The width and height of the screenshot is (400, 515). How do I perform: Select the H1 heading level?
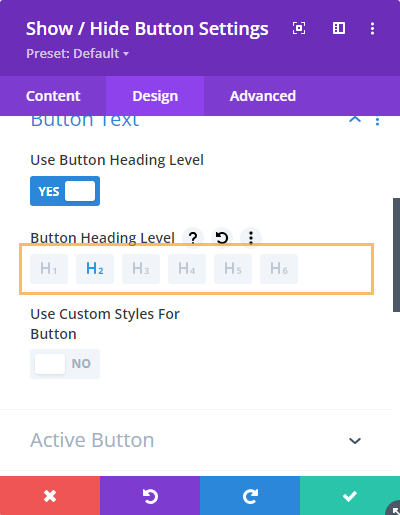coord(49,269)
